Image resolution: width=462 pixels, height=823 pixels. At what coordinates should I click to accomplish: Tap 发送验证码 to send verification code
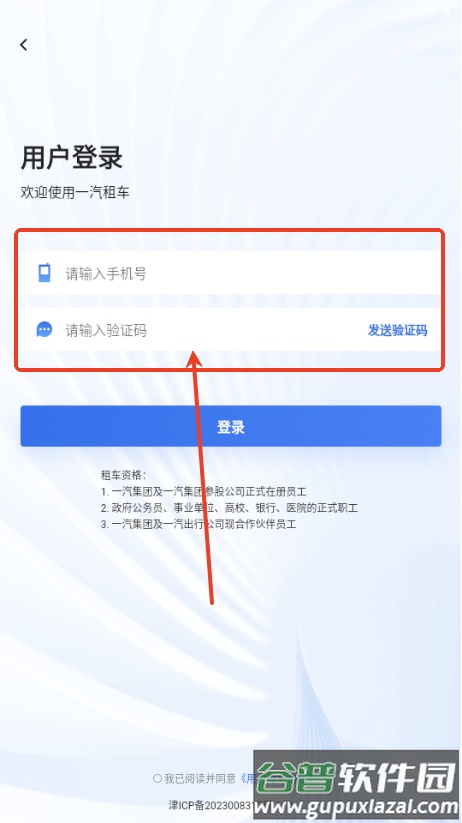point(397,330)
